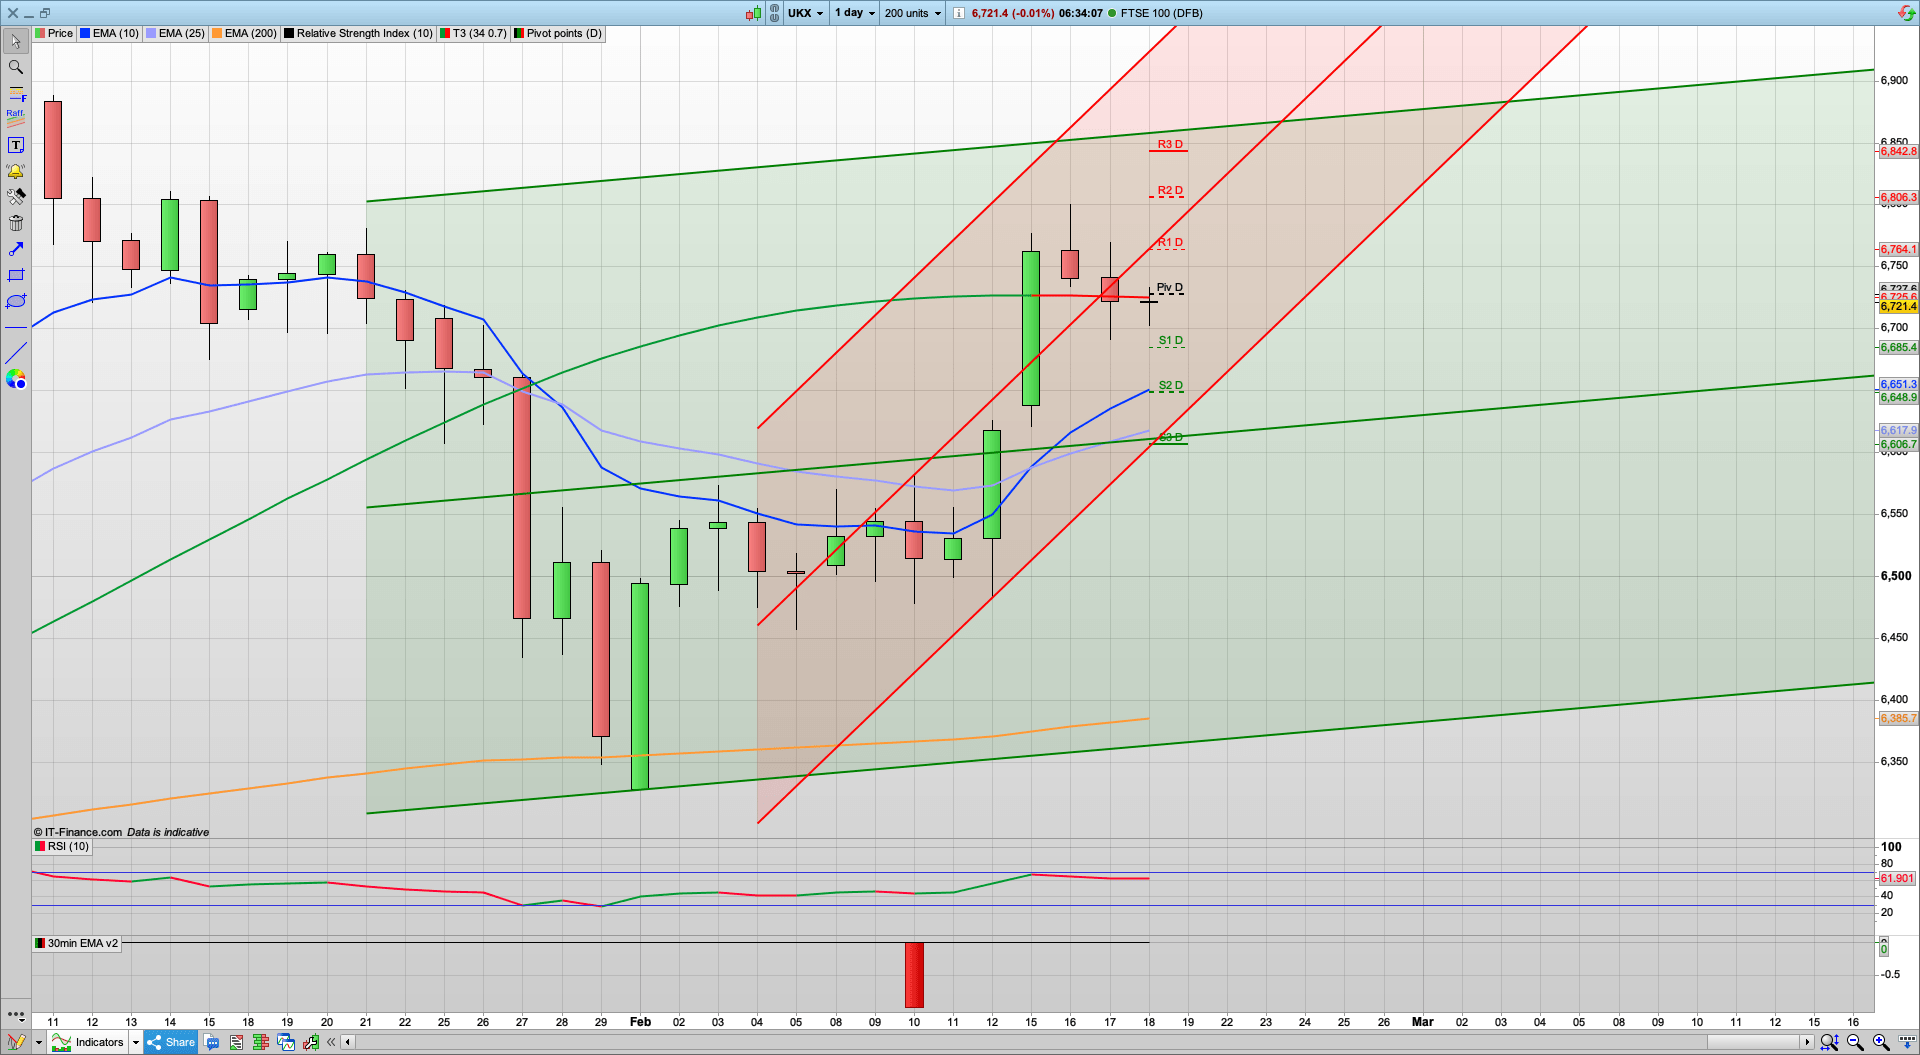Toggle the Pivot points (D) indicator
The height and width of the screenshot is (1055, 1920).
click(557, 33)
